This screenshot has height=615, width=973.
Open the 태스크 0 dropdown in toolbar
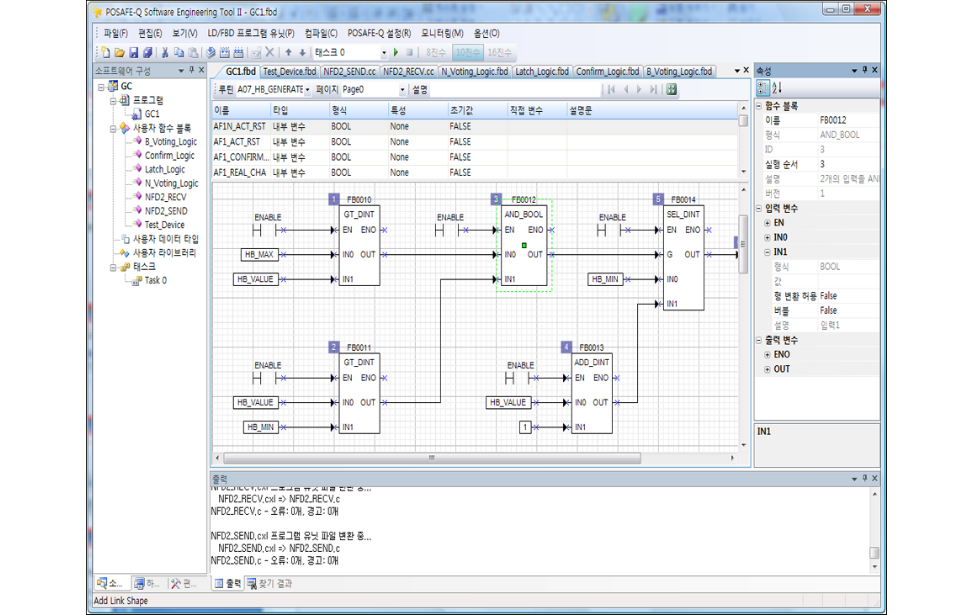pos(384,52)
